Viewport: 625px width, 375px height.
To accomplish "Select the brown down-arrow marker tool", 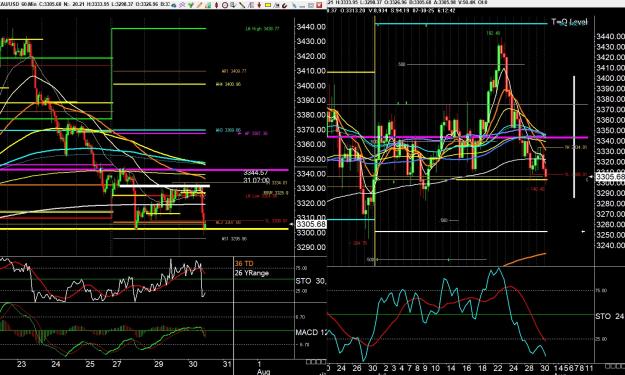I will 259,5.
